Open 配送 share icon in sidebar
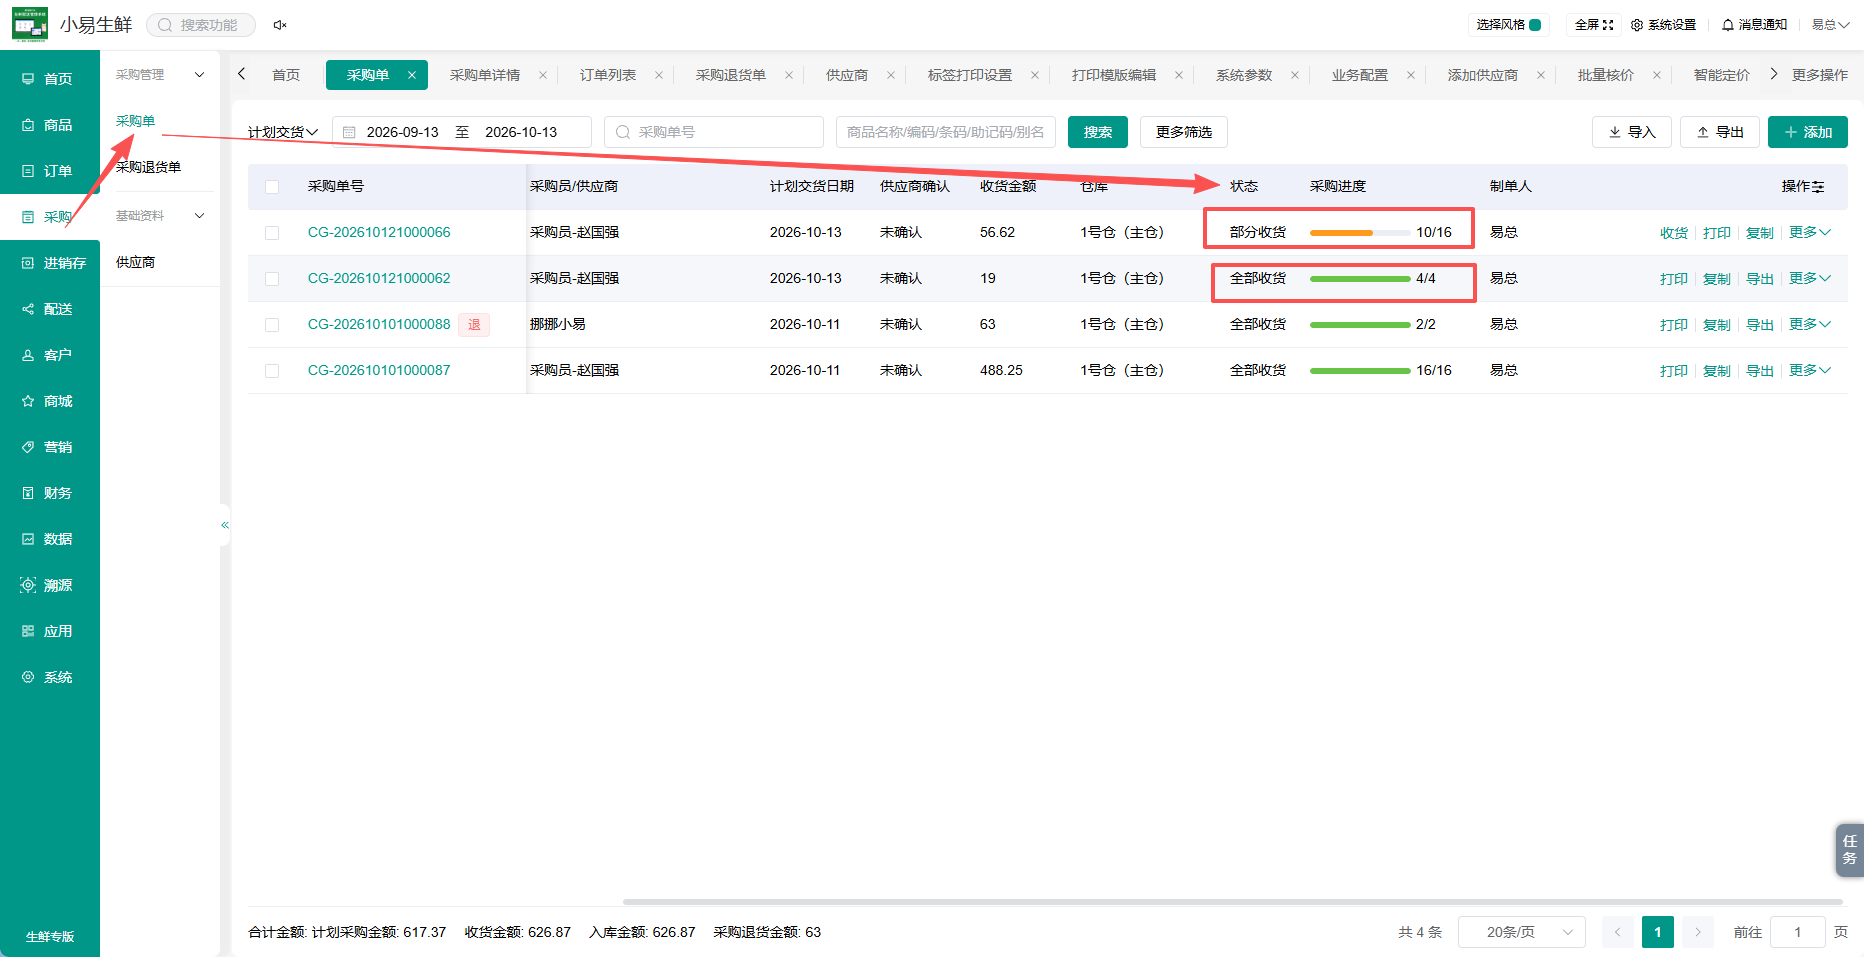1864x957 pixels. coord(28,309)
